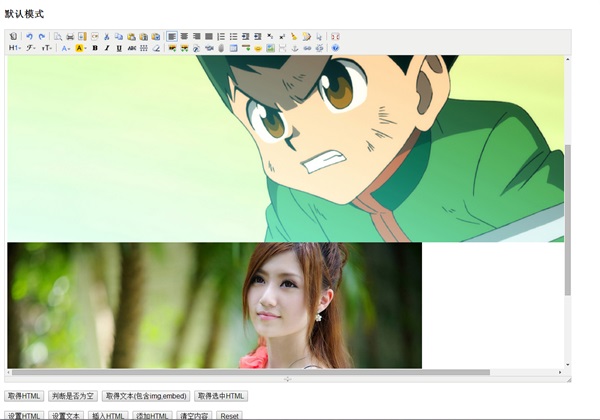Click the print icon

(x=70, y=36)
